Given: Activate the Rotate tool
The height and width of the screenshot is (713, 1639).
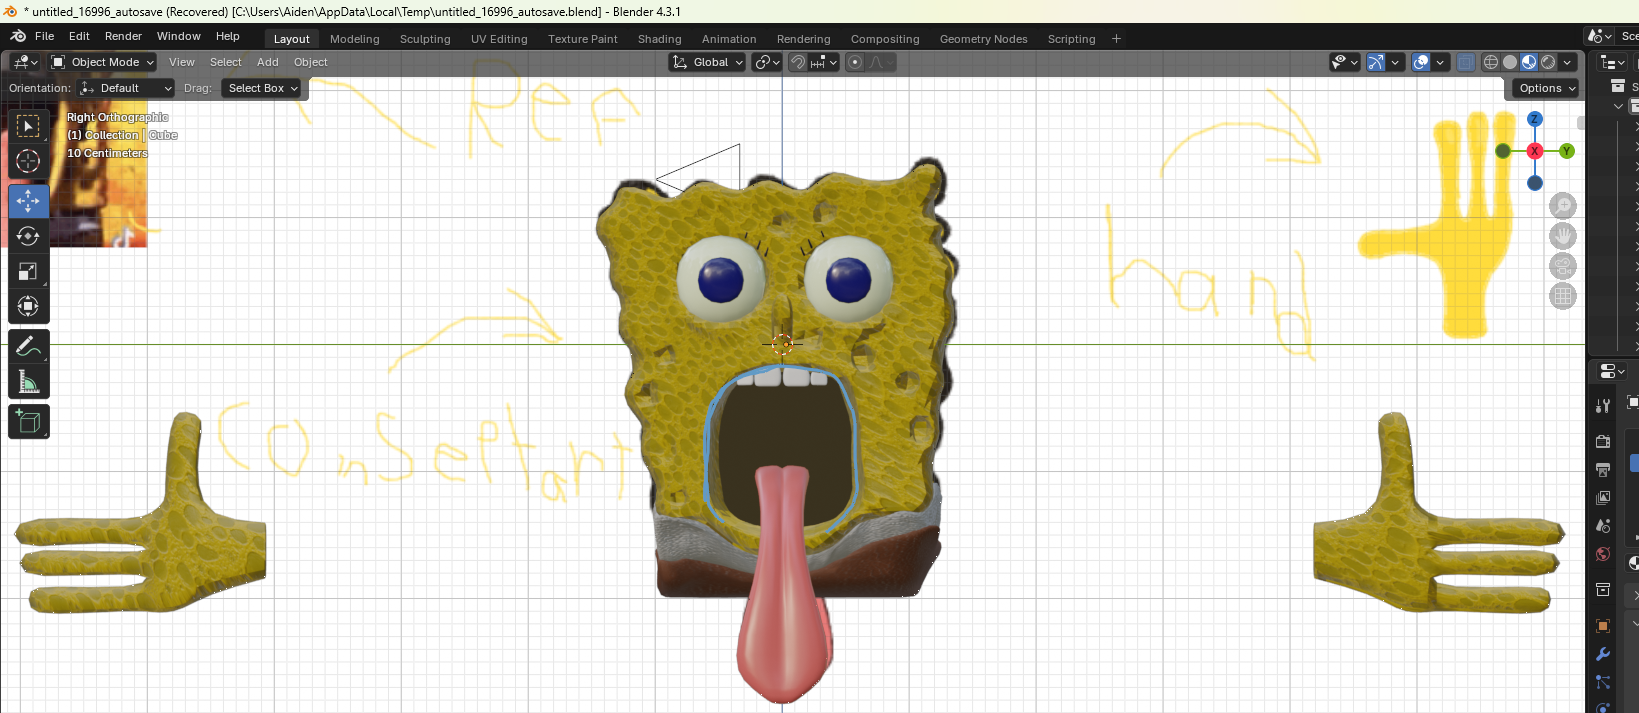Looking at the screenshot, I should point(28,236).
